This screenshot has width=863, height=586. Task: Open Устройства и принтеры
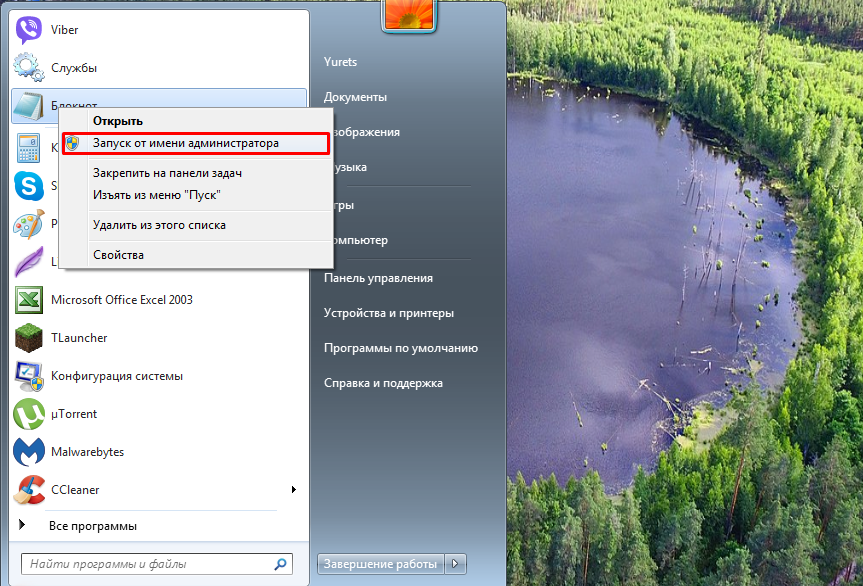389,313
